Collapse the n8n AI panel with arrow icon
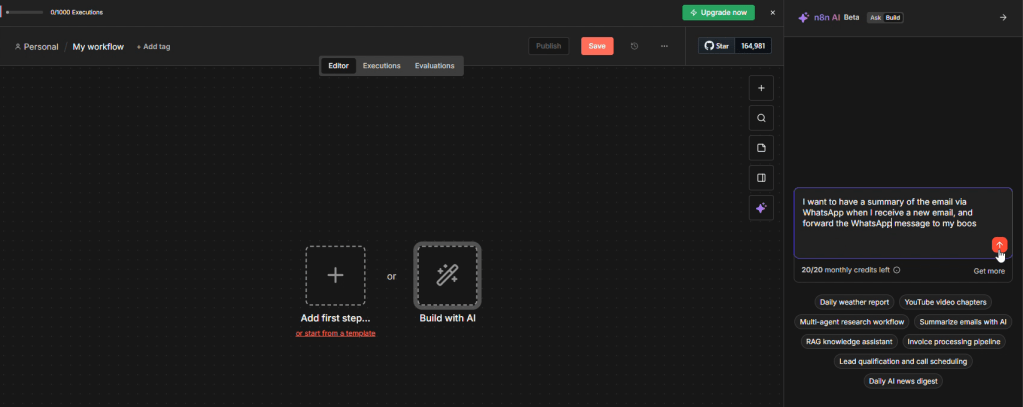The image size is (1023, 407). 1003,17
